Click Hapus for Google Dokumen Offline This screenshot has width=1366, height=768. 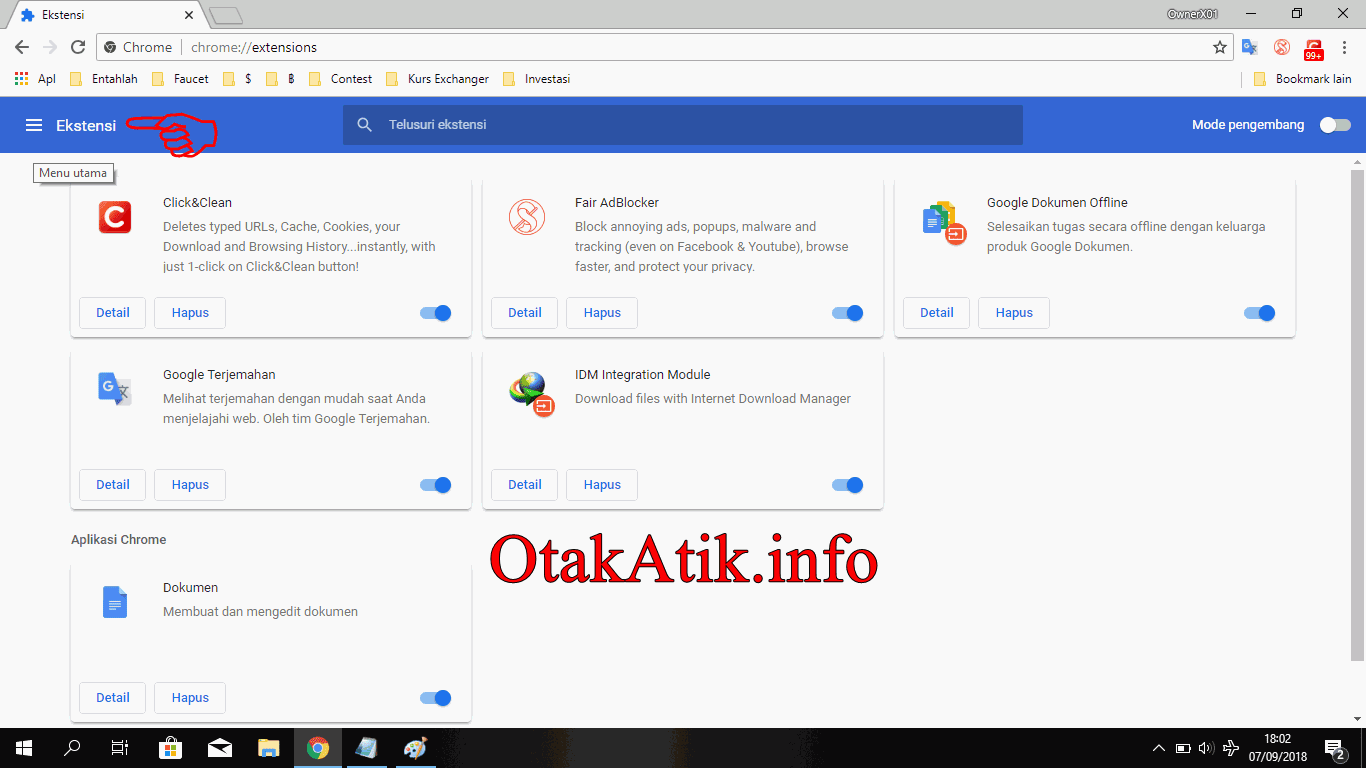[x=1014, y=313]
